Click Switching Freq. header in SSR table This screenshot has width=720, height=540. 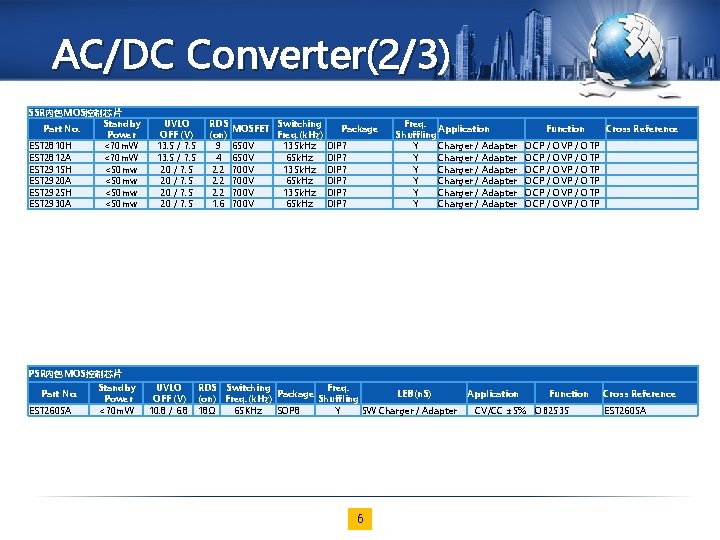[x=299, y=129]
